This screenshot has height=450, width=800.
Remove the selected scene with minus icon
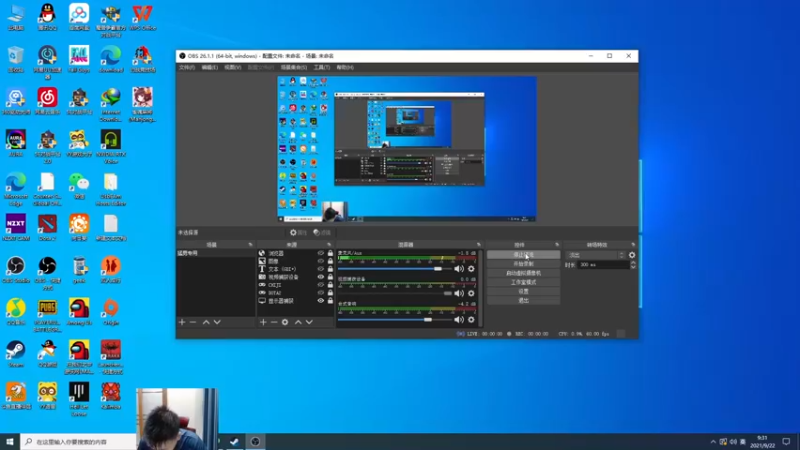click(193, 322)
